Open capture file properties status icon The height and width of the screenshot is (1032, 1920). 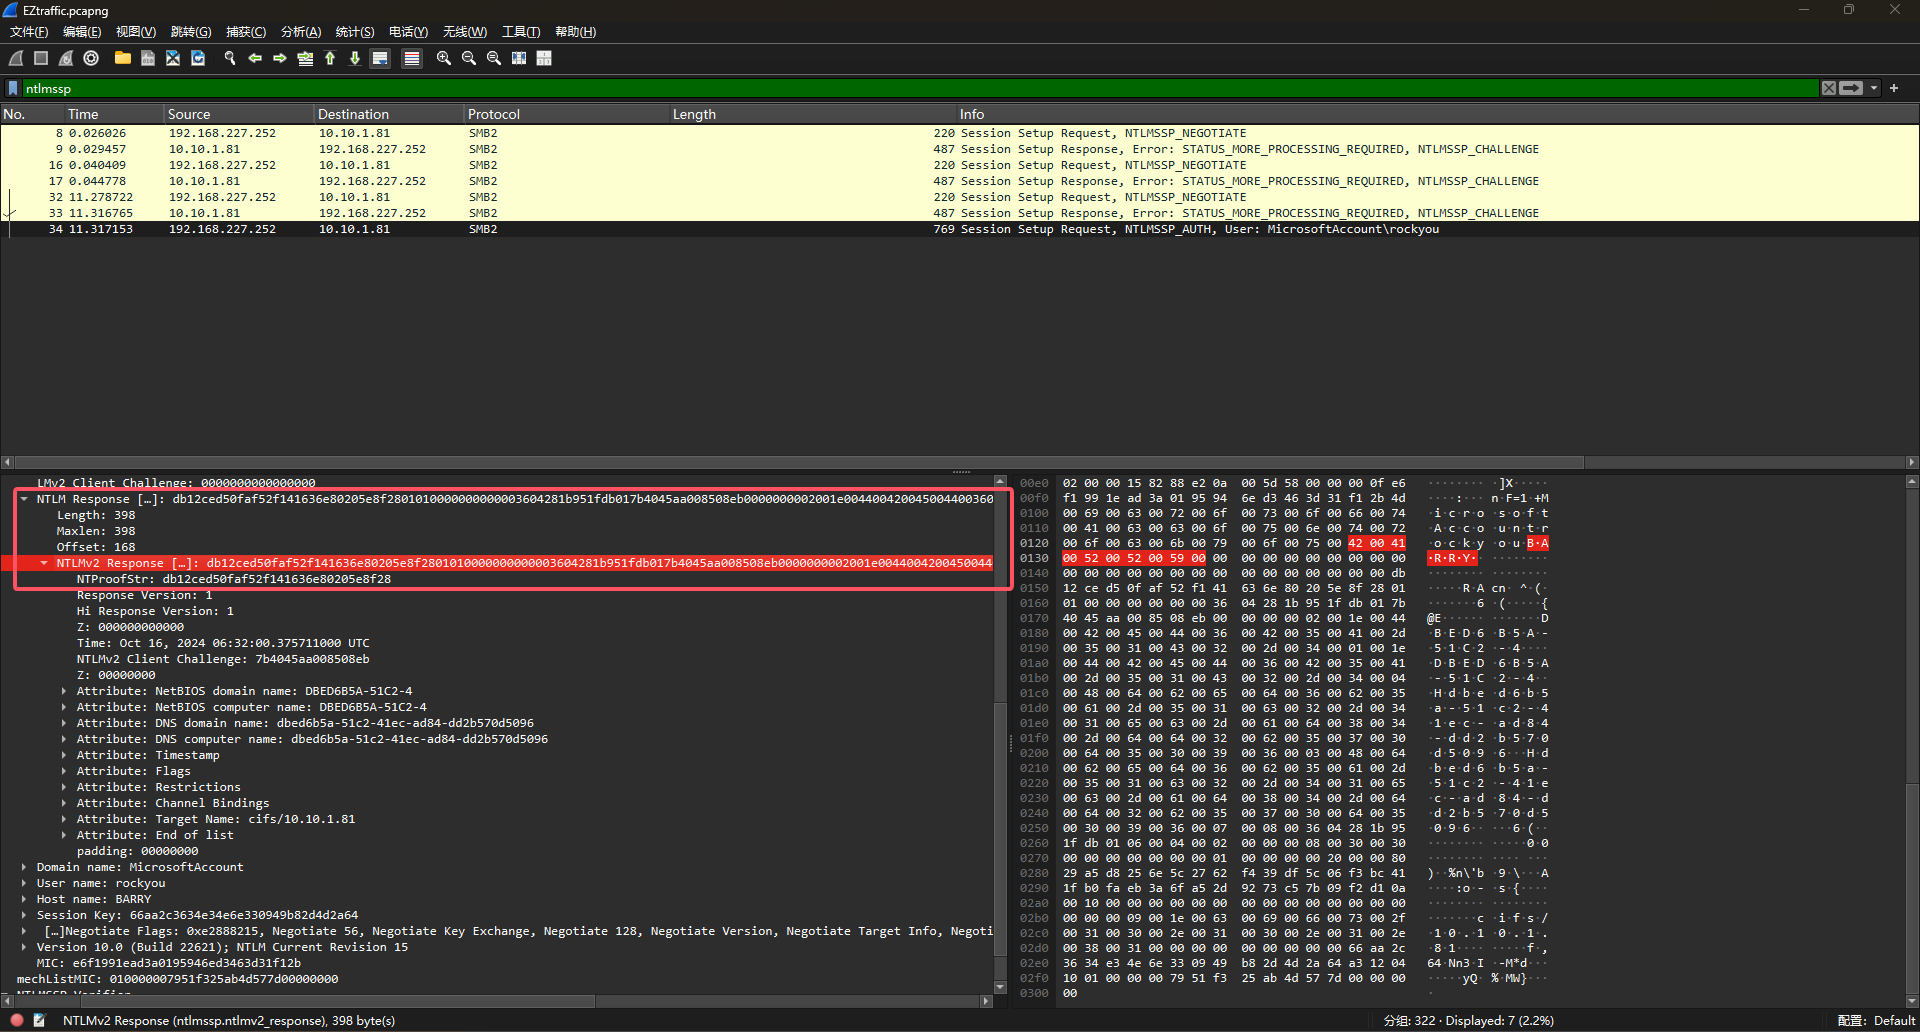tap(39, 1020)
